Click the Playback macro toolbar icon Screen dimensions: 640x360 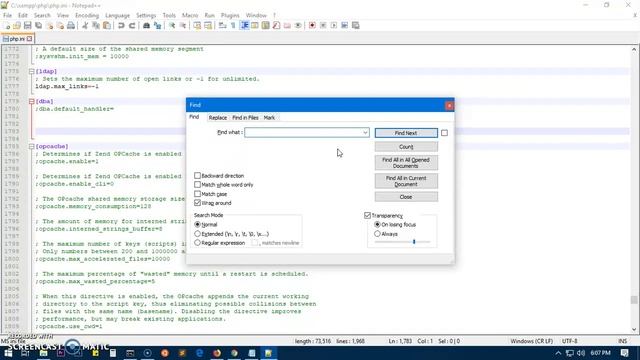click(x=334, y=25)
